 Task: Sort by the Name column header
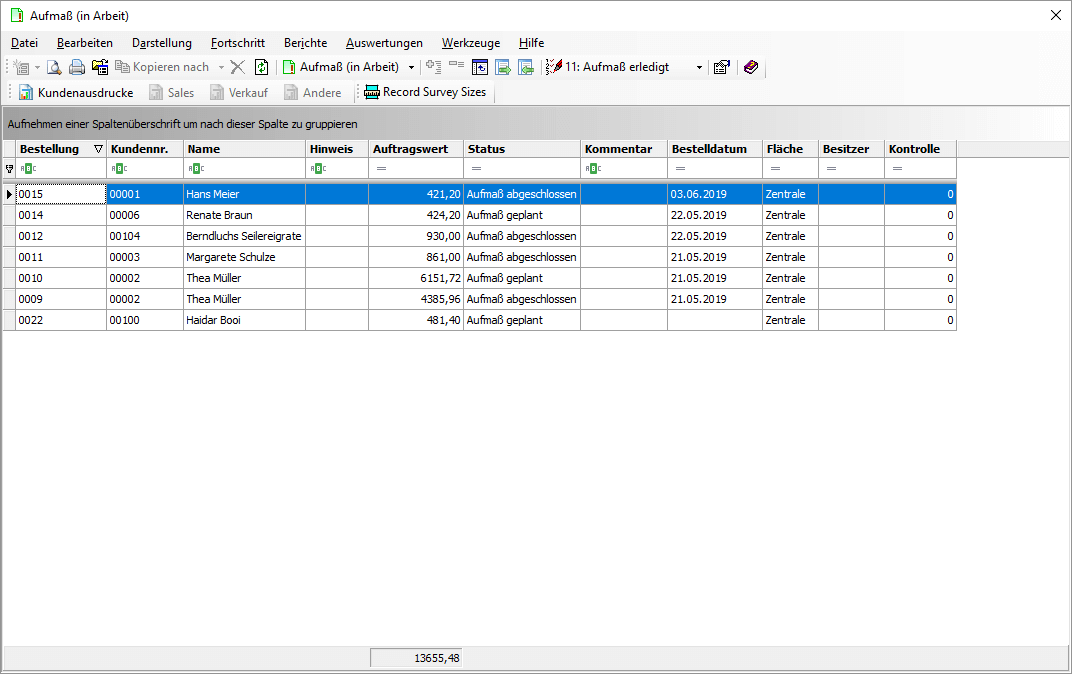point(245,149)
